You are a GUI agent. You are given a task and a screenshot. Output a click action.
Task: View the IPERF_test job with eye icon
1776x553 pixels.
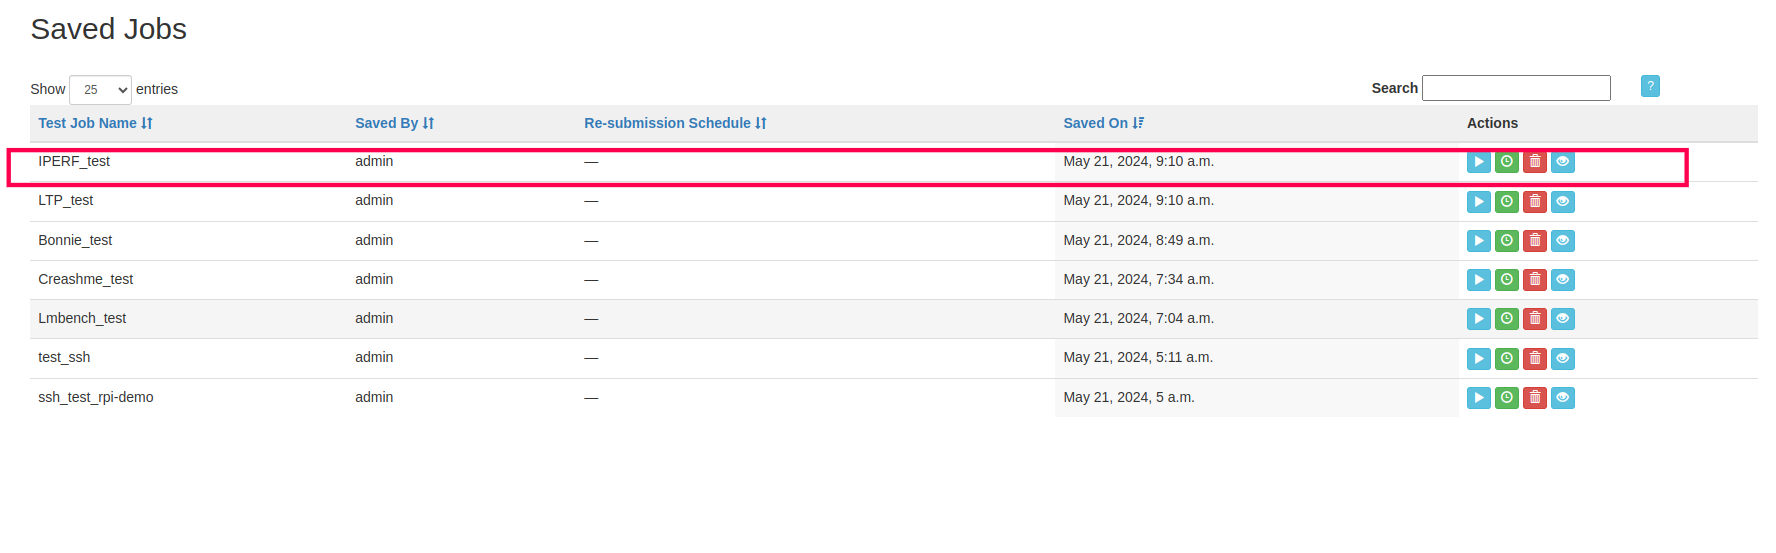(1562, 162)
